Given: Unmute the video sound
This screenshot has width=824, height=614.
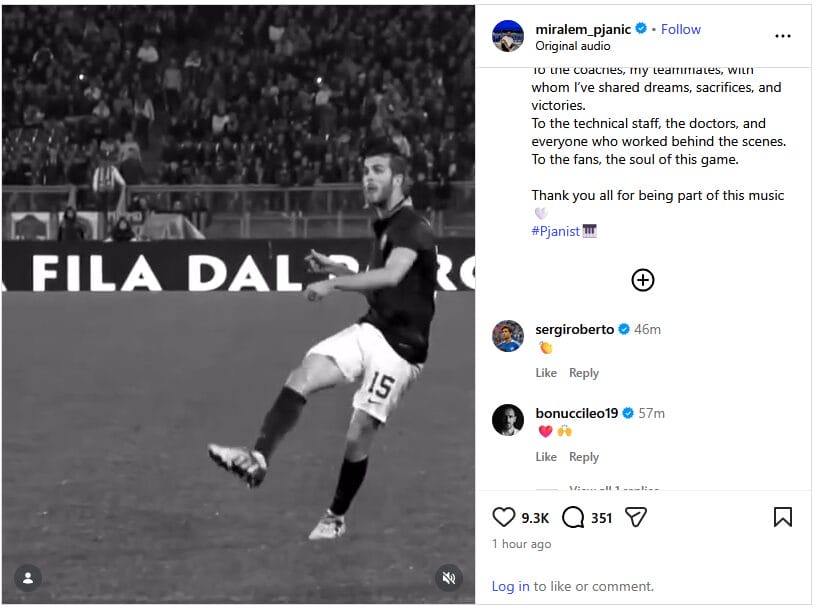Looking at the screenshot, I should click(x=449, y=578).
